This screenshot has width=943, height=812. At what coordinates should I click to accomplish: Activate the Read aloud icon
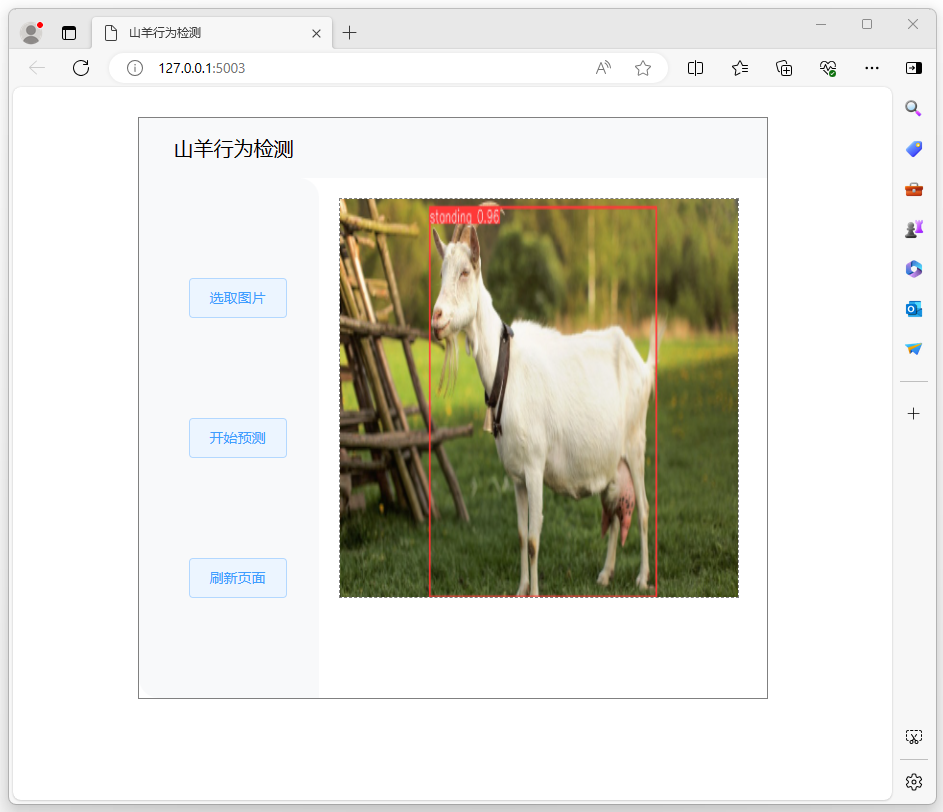[603, 68]
